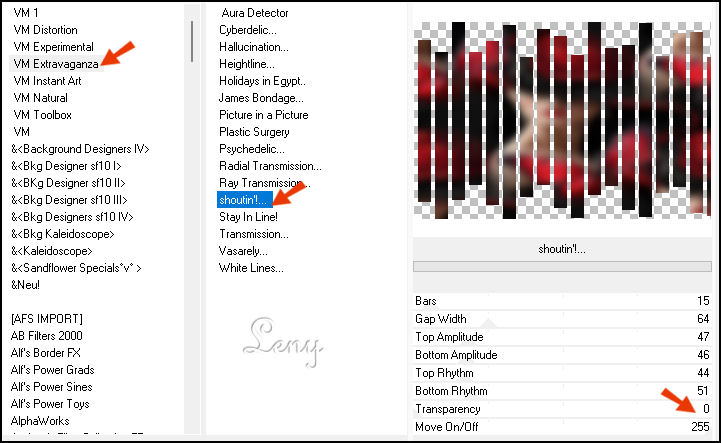Select AB Filters 2000 category
The image size is (721, 443).
[46, 336]
